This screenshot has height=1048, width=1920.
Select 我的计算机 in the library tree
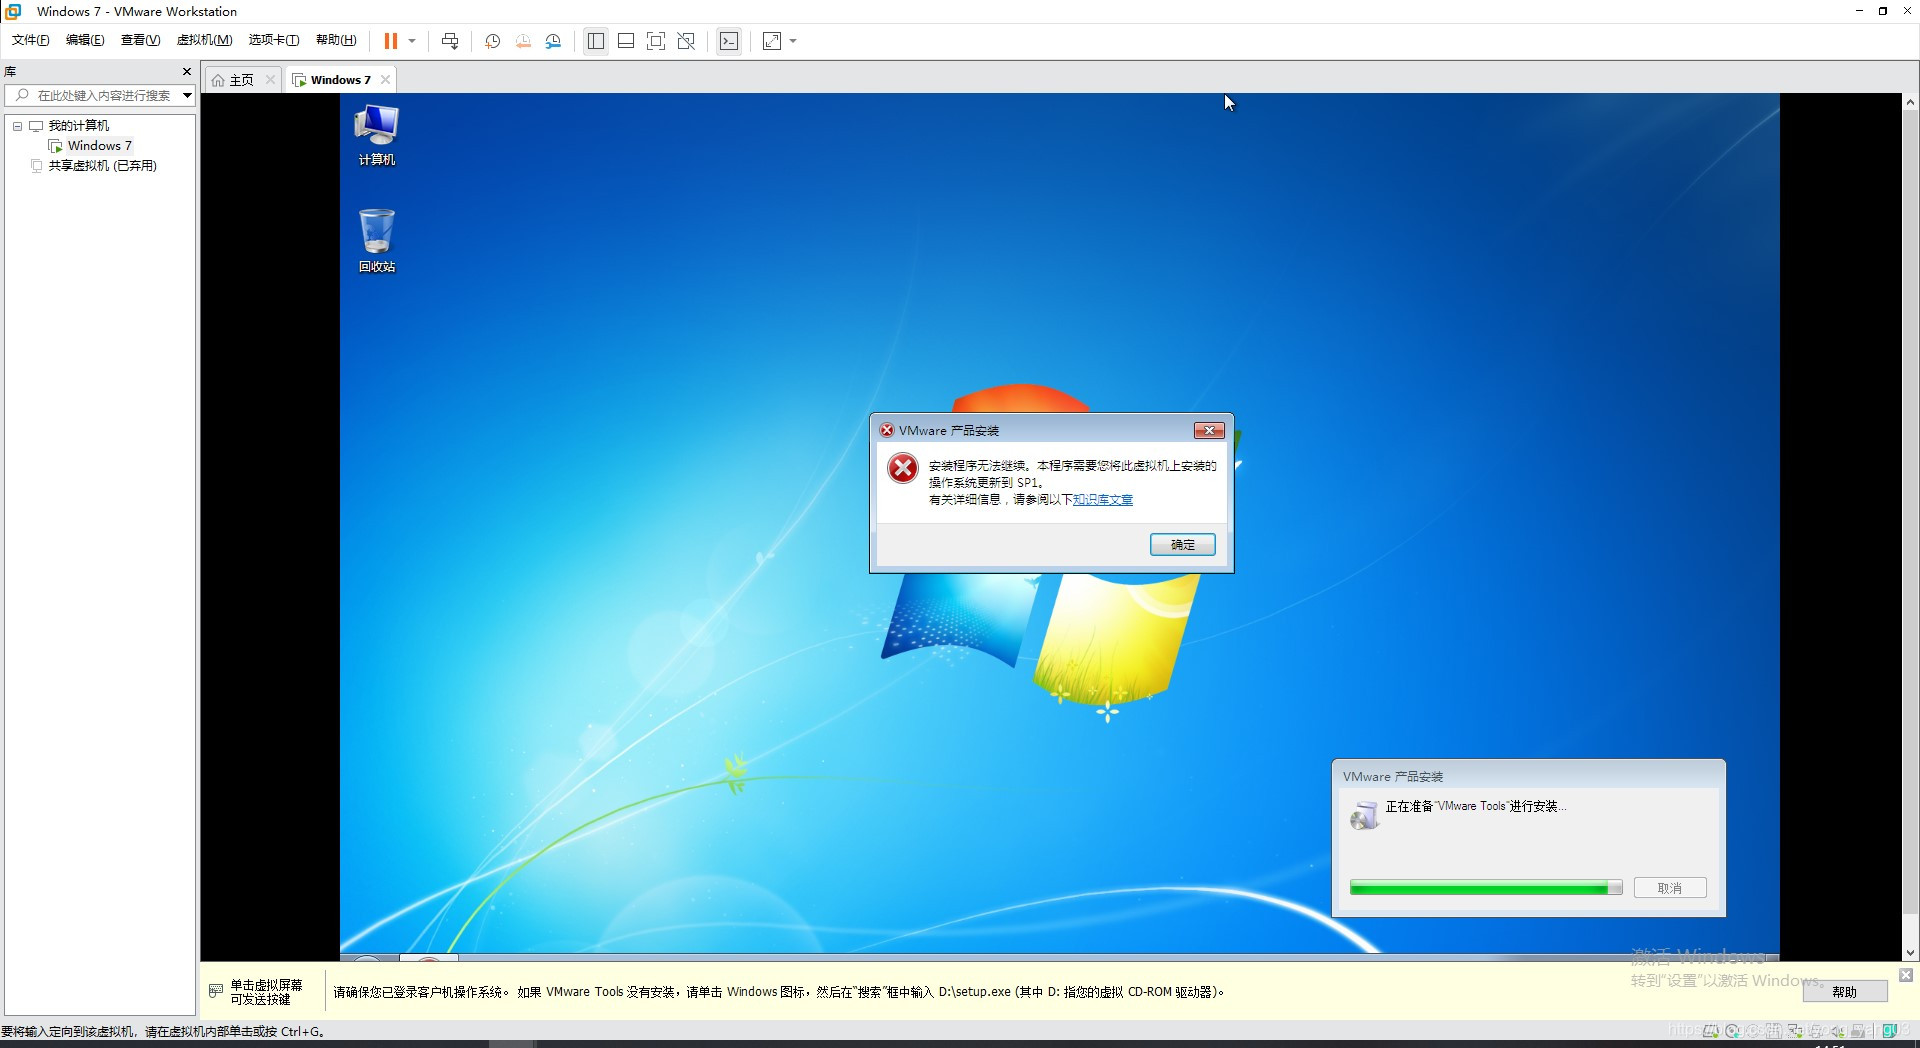click(x=78, y=126)
